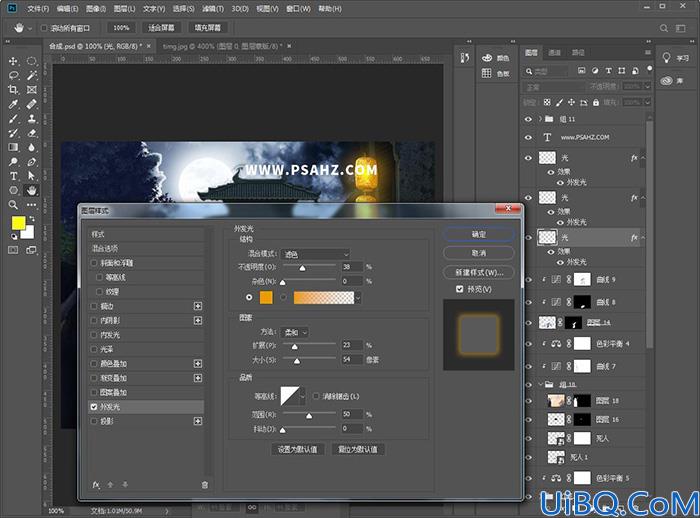Open the Image menu

[x=96, y=8]
